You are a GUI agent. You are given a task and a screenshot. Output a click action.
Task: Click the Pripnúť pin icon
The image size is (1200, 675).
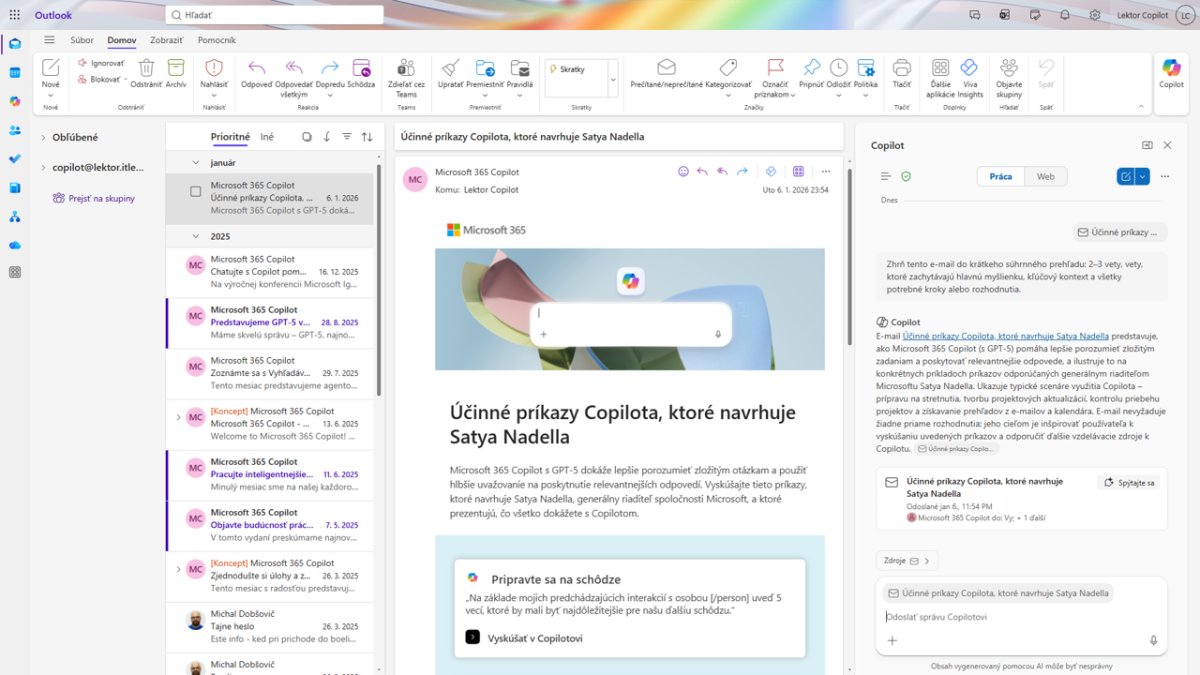pos(811,69)
